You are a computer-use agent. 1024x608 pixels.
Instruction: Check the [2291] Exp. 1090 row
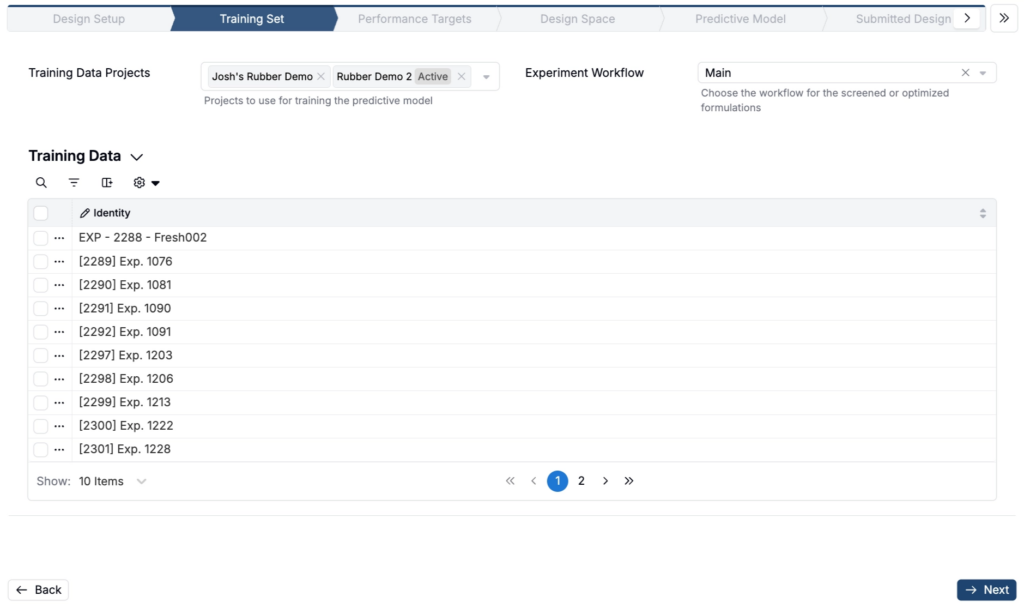coord(40,308)
